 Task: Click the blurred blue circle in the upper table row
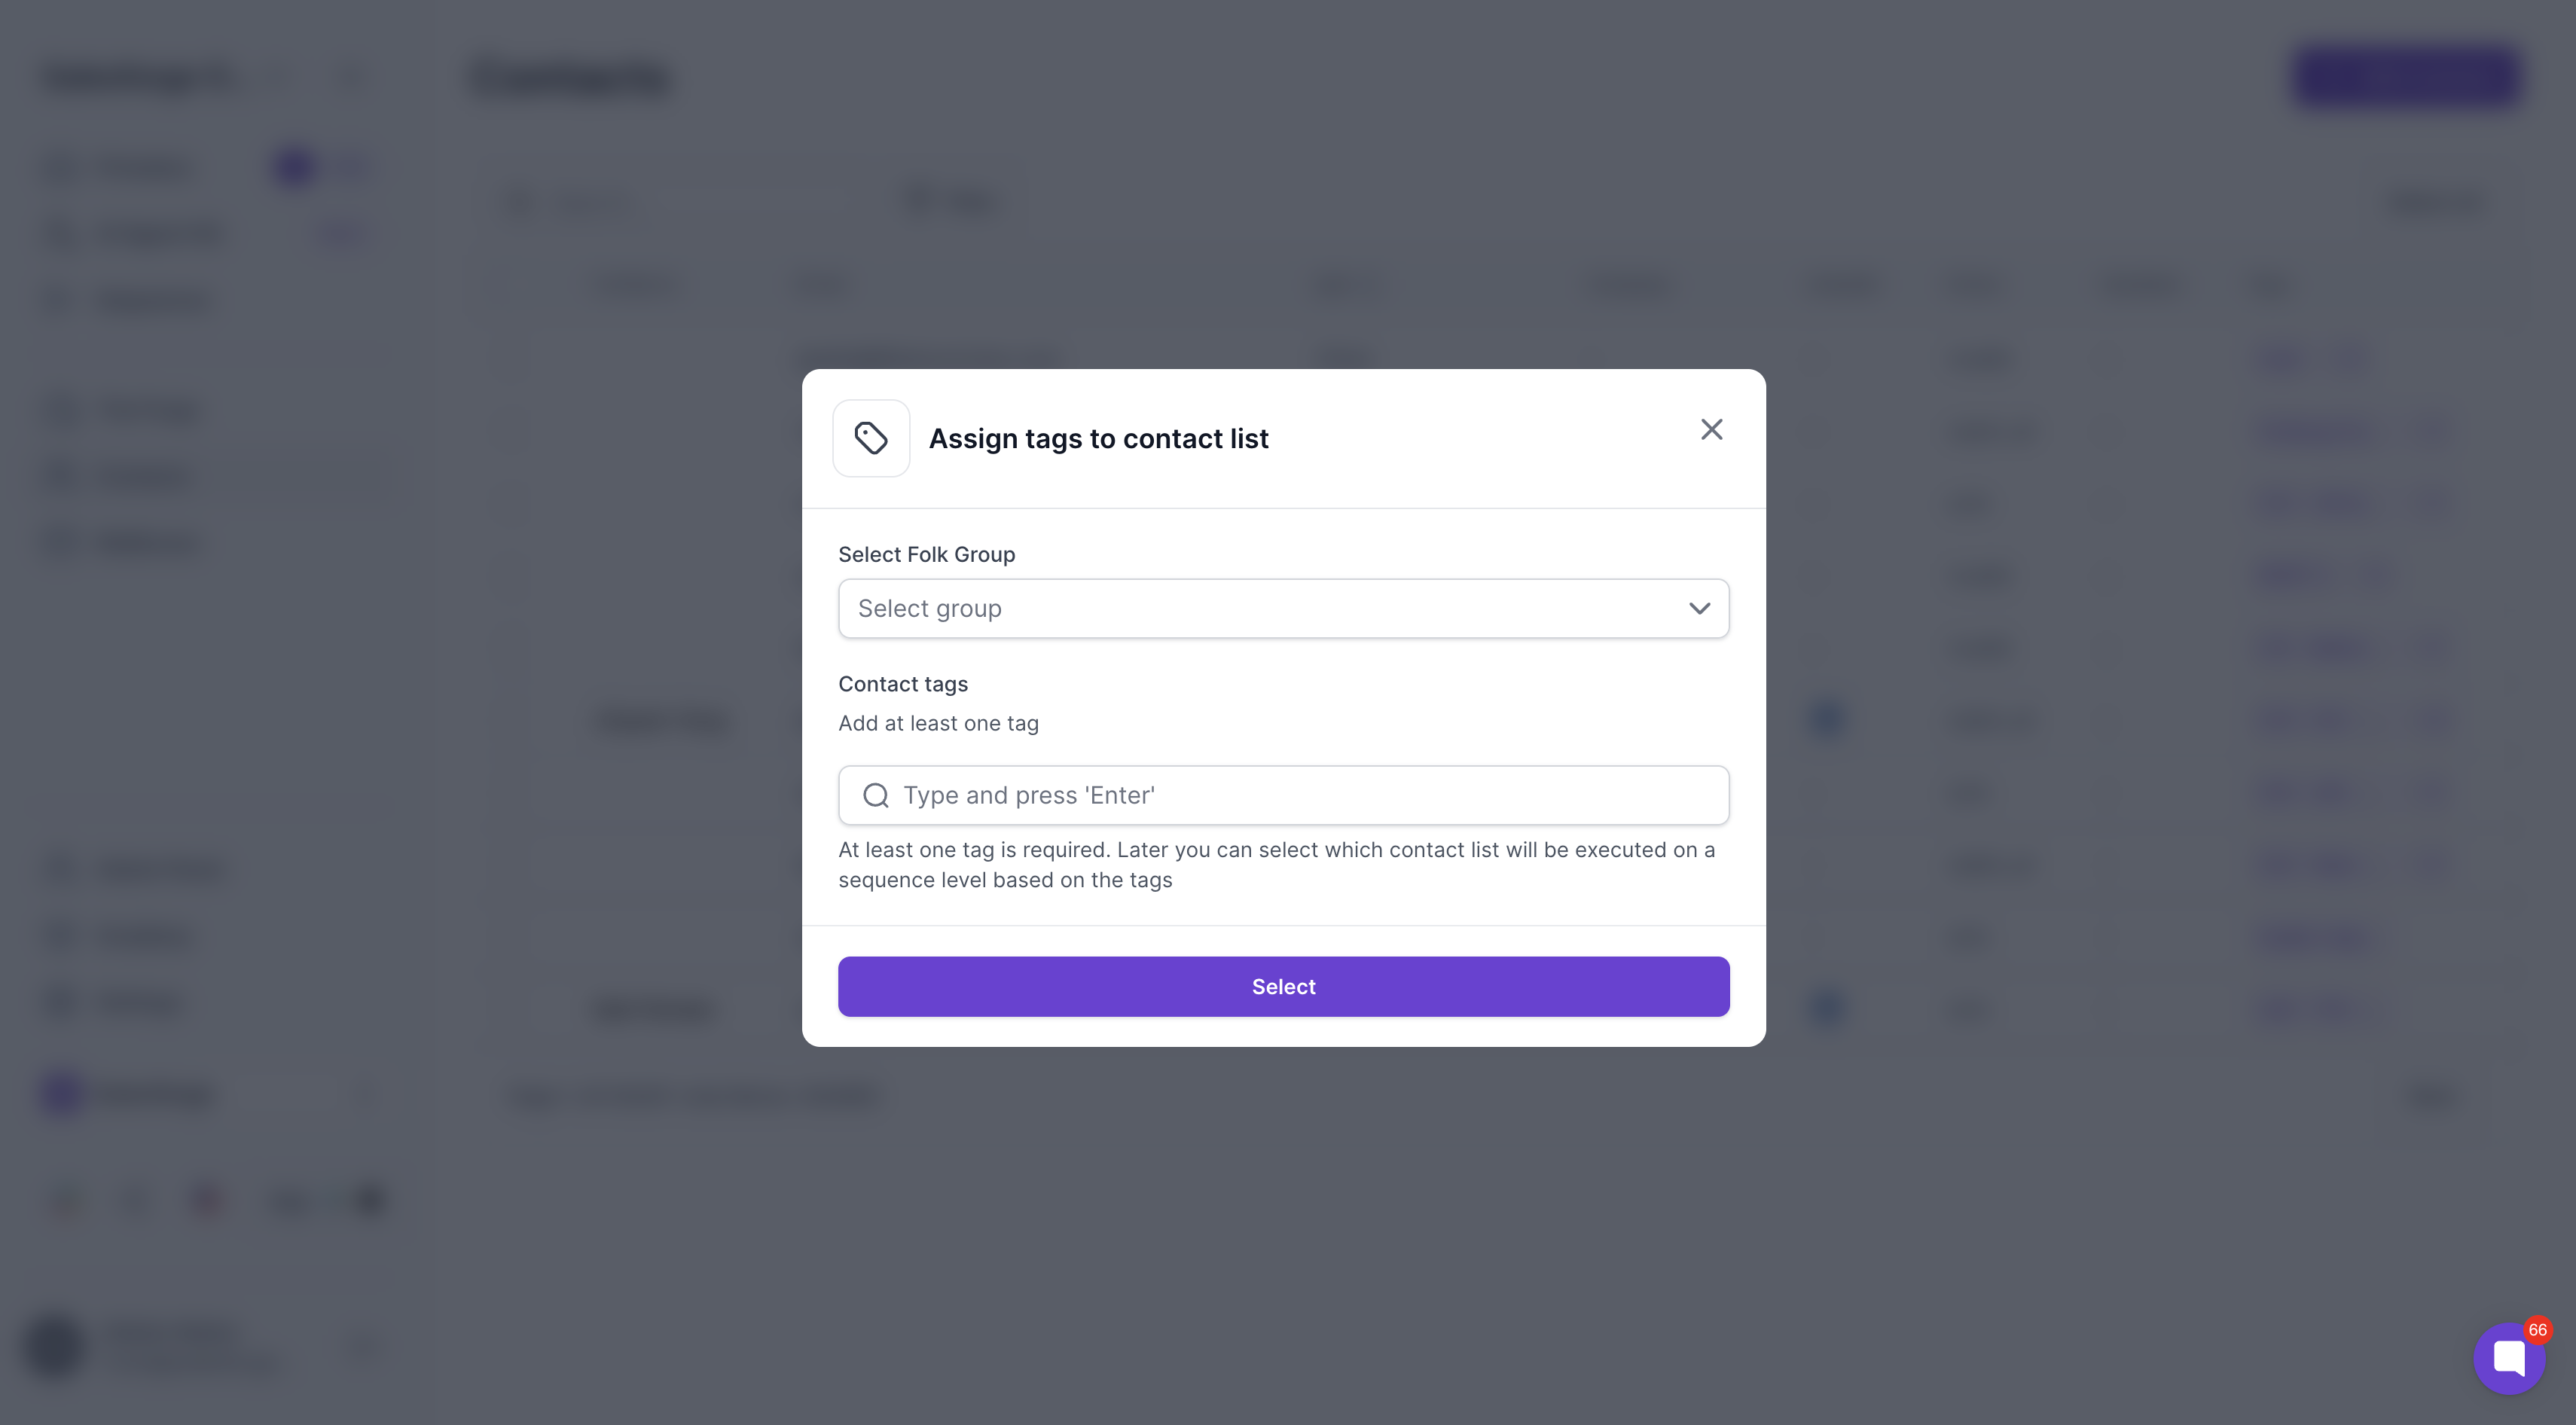(x=1827, y=718)
